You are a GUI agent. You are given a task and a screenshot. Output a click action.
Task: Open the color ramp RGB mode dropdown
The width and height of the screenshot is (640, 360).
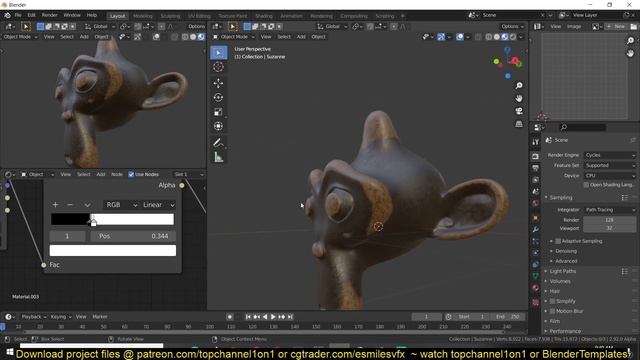pos(121,205)
